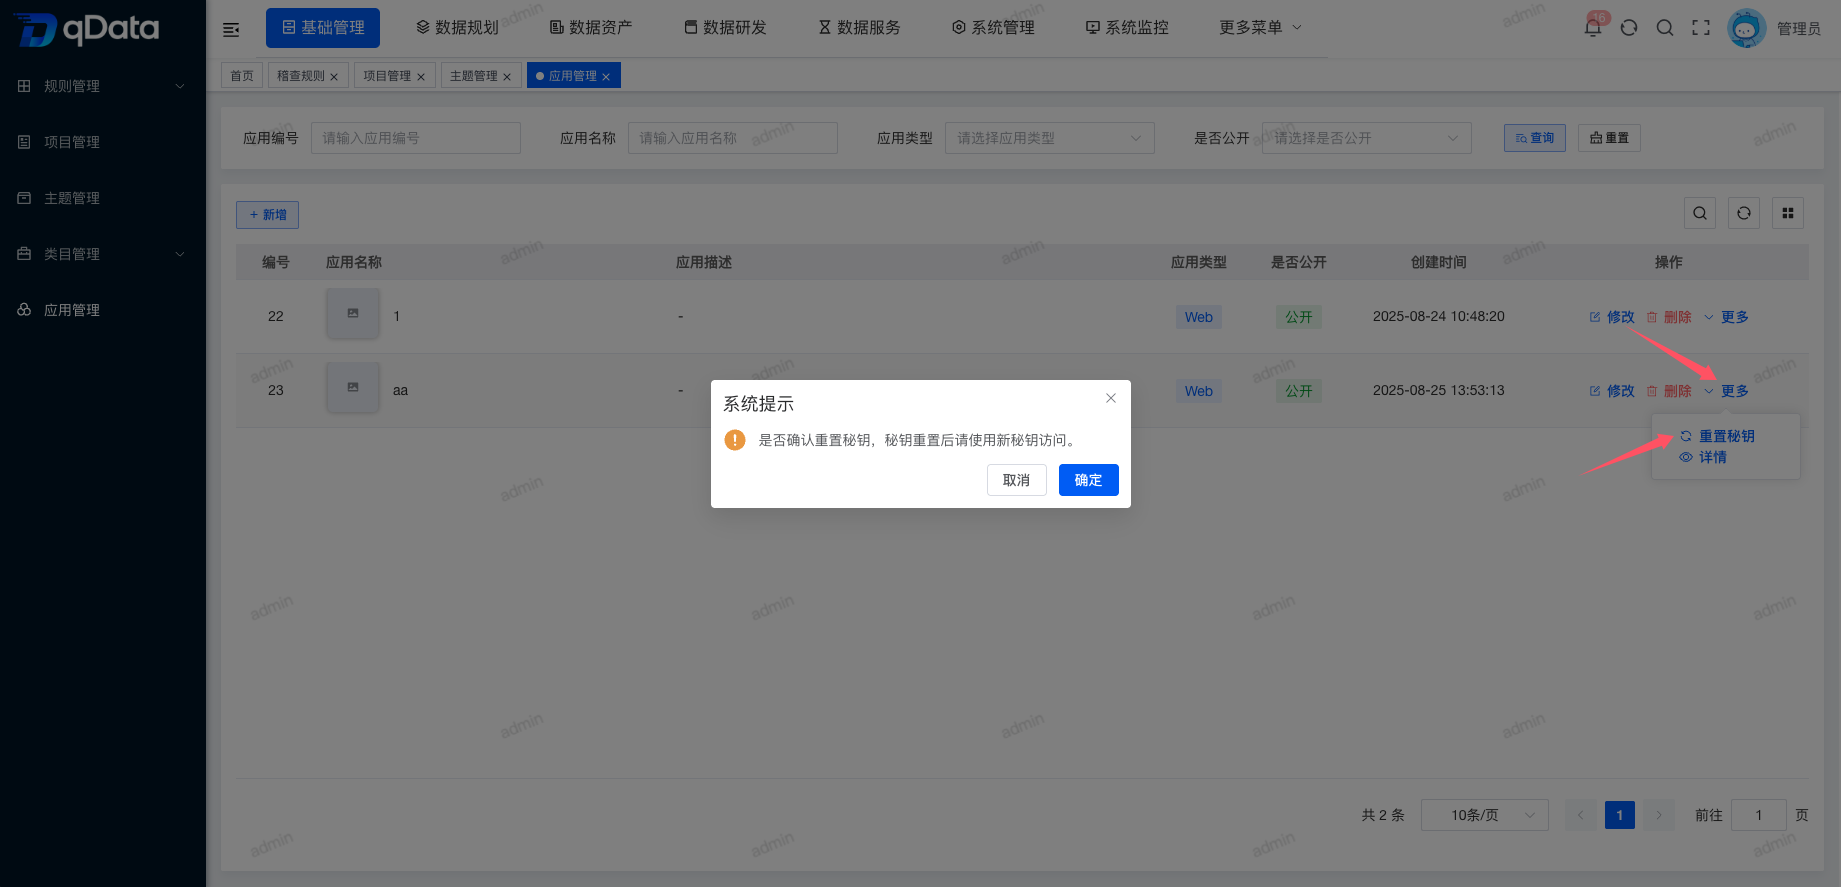Close the 项目管理 tab

pos(421,77)
